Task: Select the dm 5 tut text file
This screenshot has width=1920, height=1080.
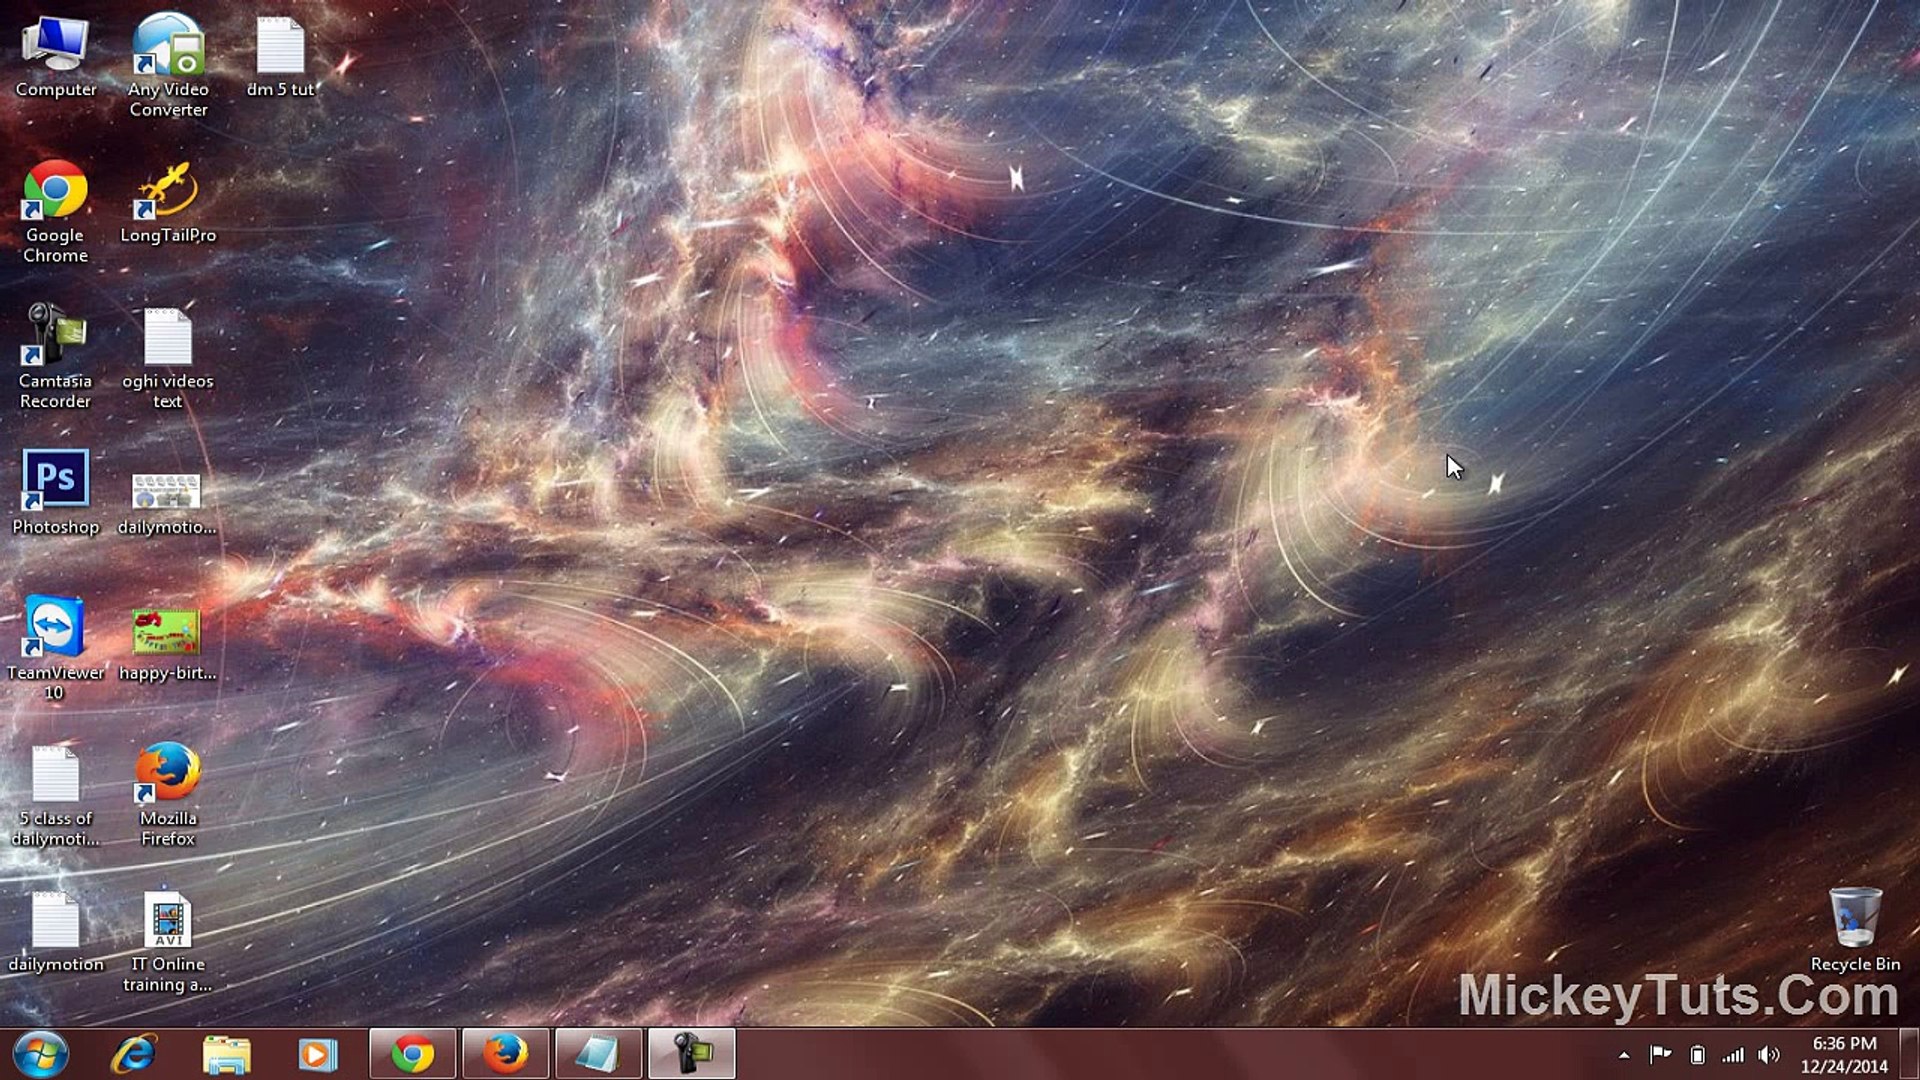Action: pos(281,48)
